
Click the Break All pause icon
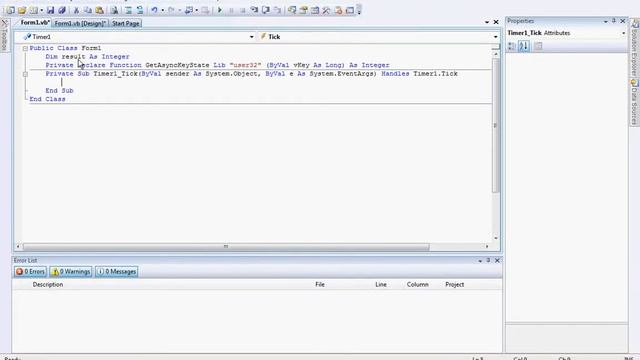click(231, 10)
